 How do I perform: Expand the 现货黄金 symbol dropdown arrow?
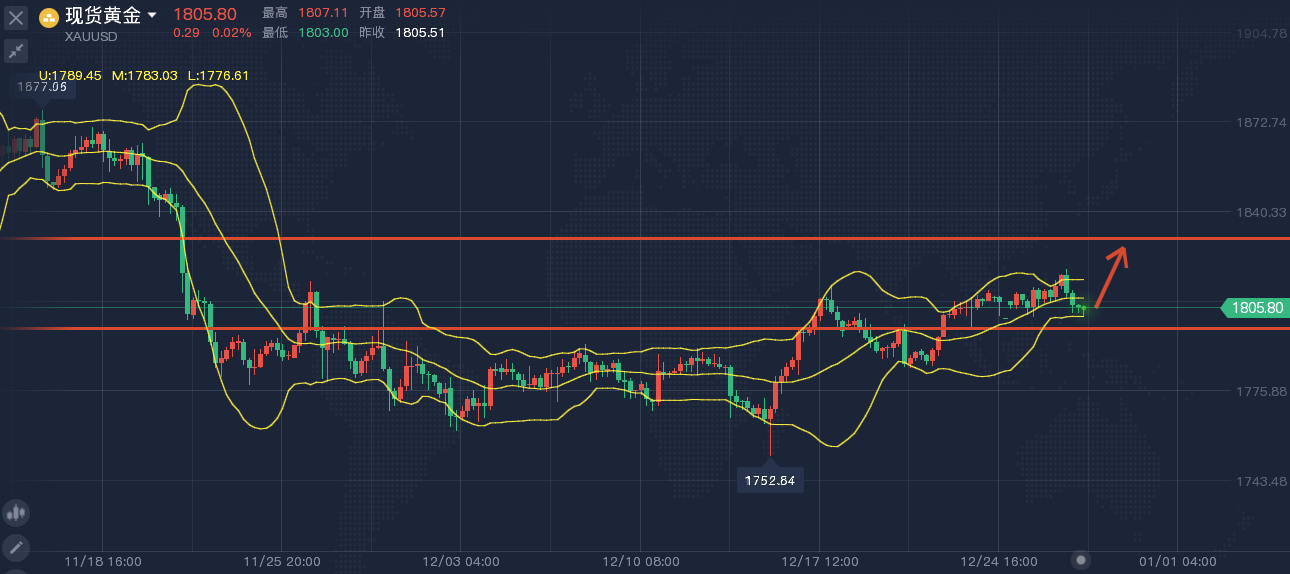coord(152,15)
